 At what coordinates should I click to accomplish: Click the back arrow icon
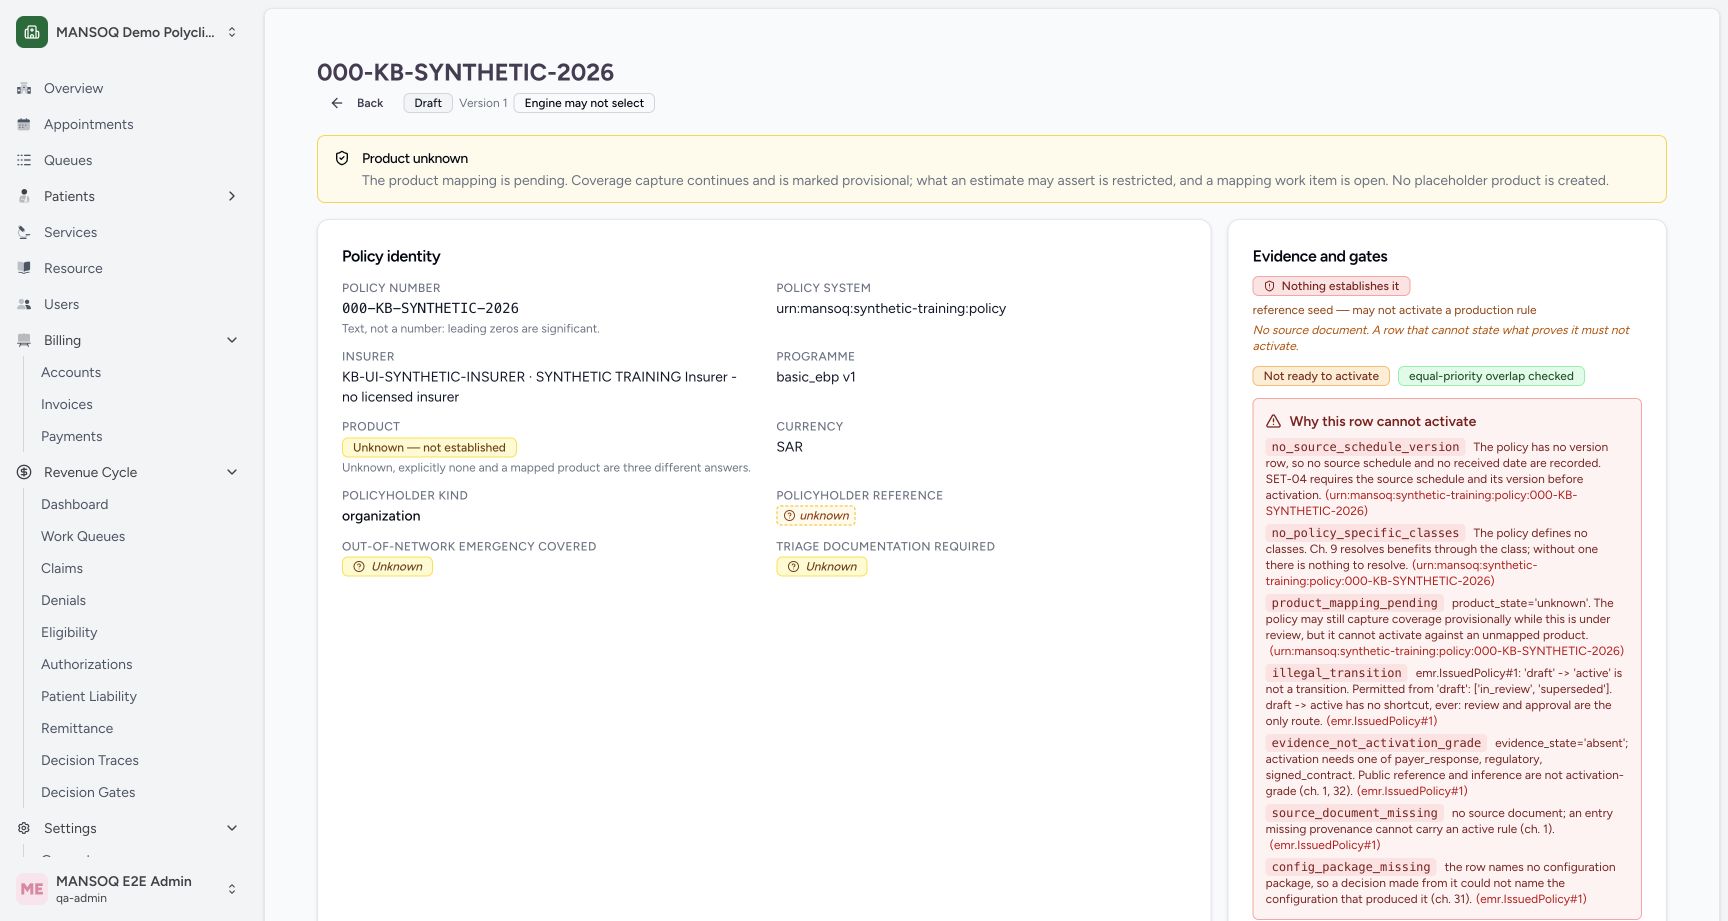337,103
